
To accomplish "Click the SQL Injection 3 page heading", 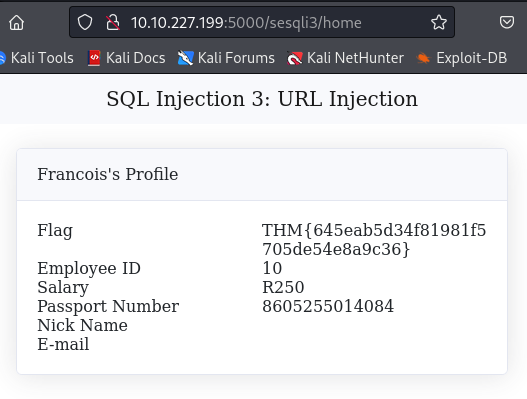I will tap(262, 99).
